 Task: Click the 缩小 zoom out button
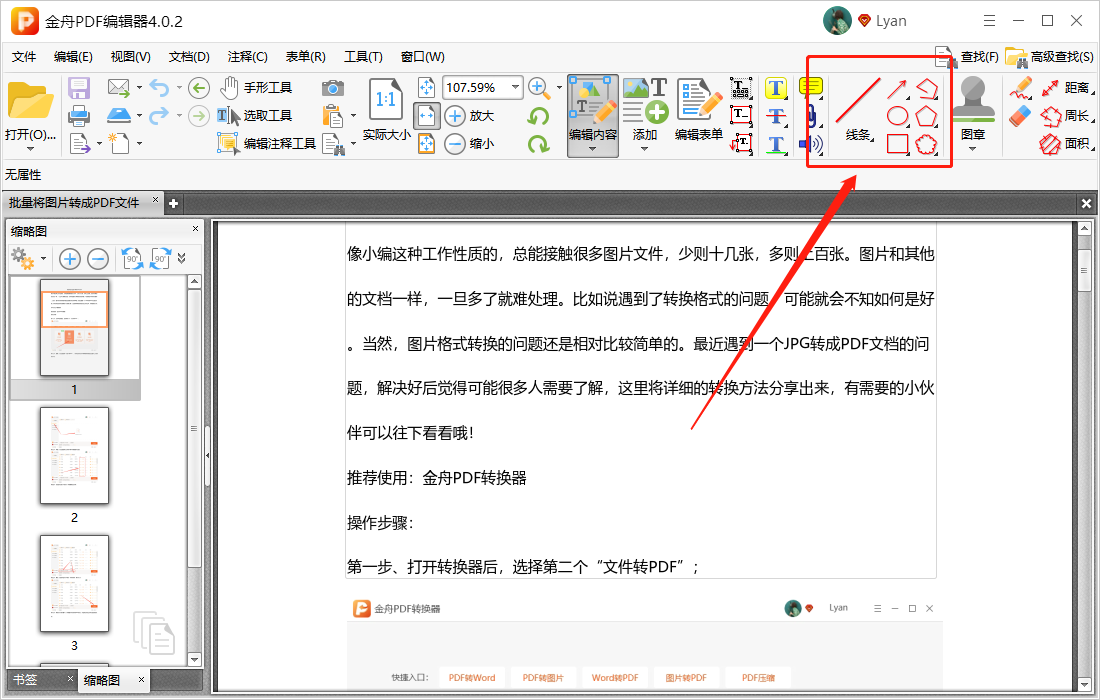coord(470,143)
